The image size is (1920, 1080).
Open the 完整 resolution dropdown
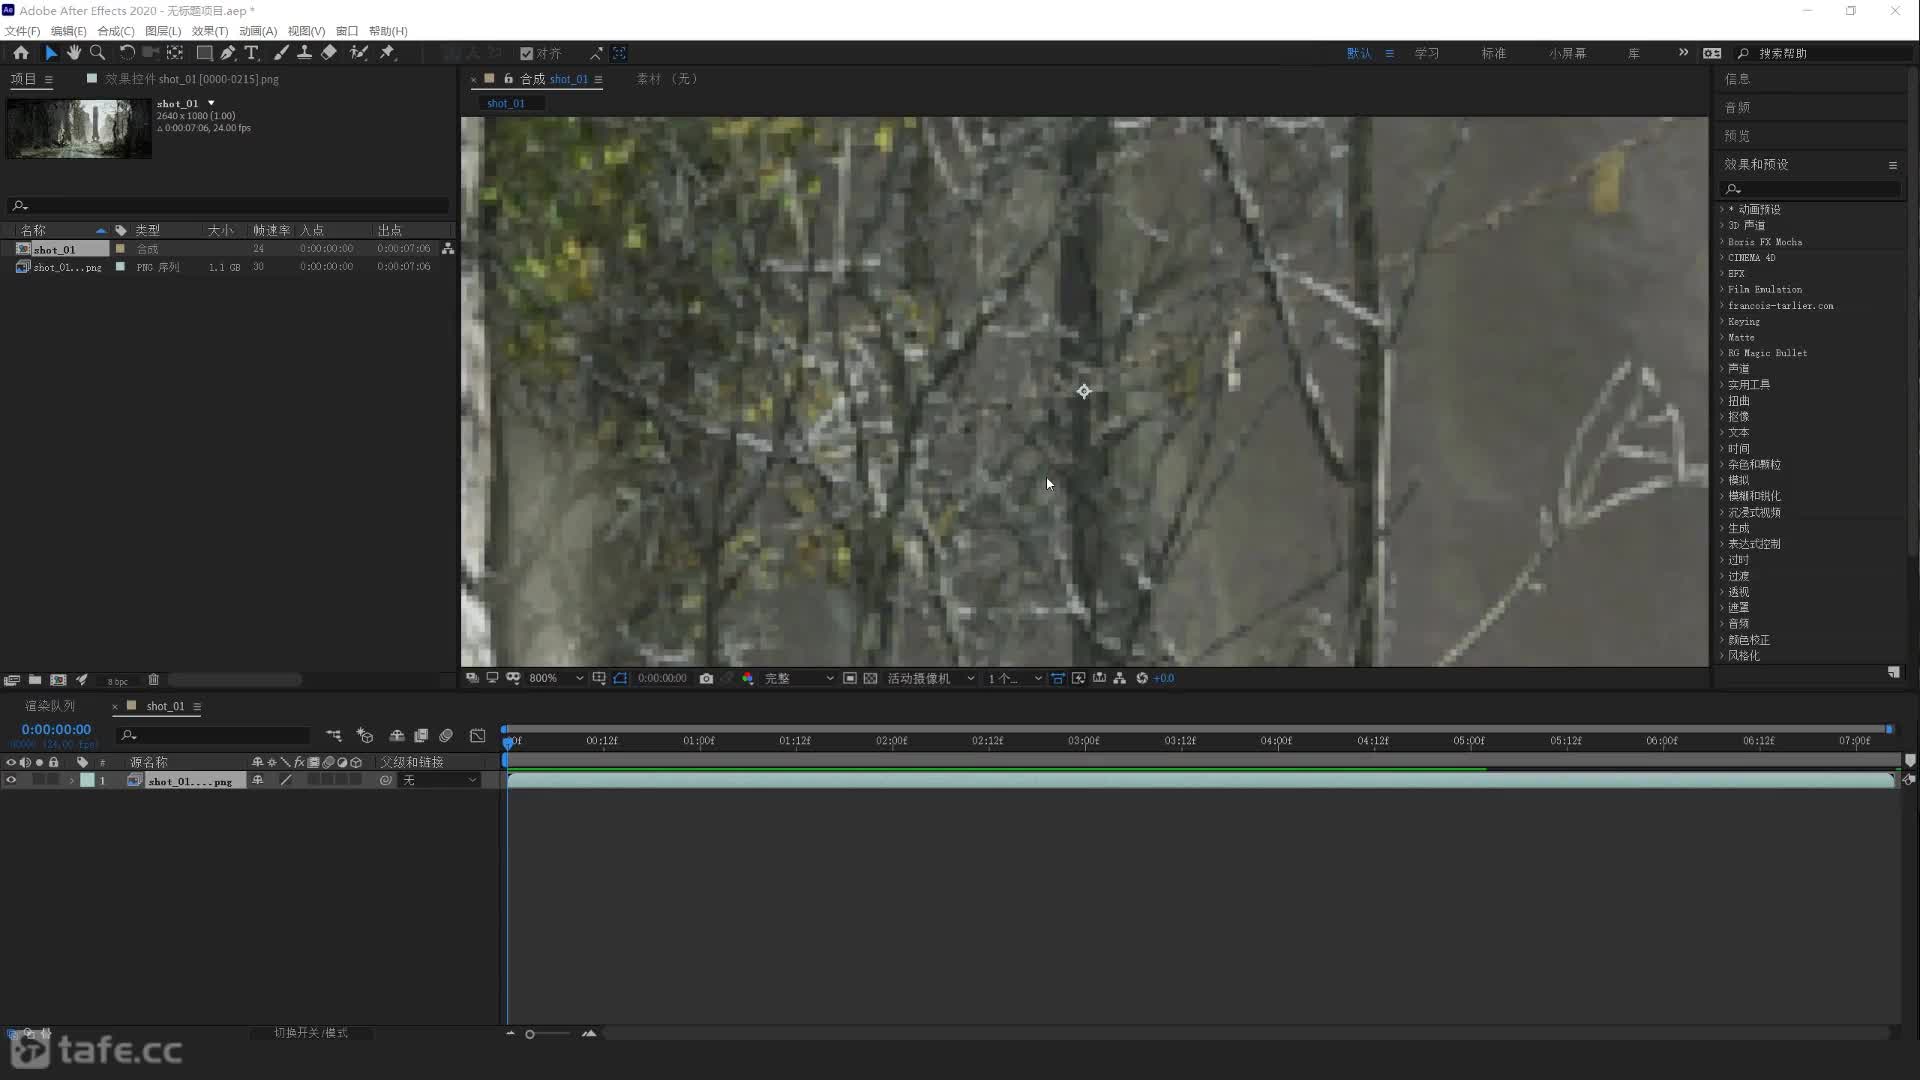coord(798,678)
